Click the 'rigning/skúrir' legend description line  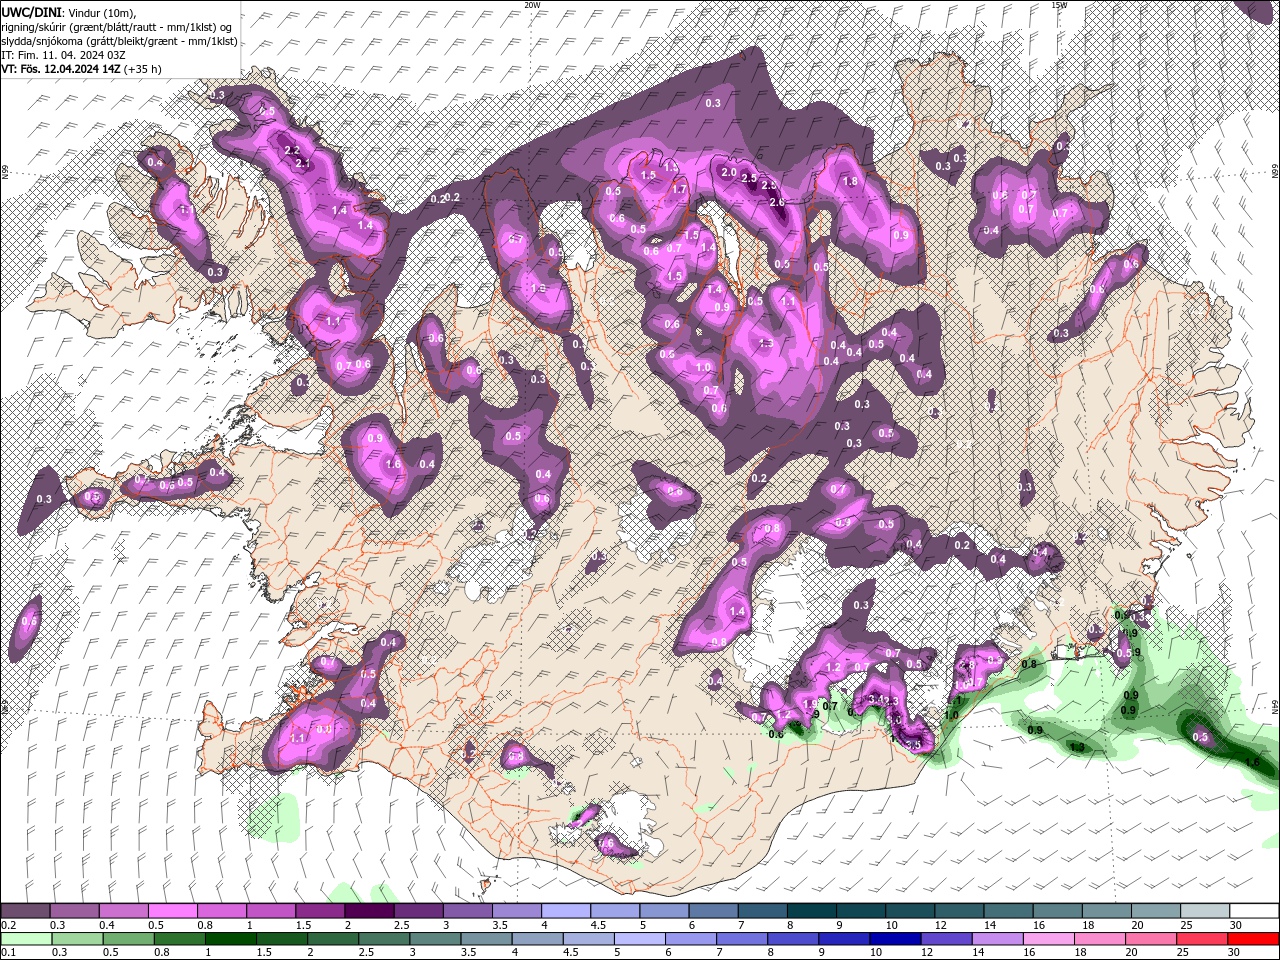click(x=119, y=26)
